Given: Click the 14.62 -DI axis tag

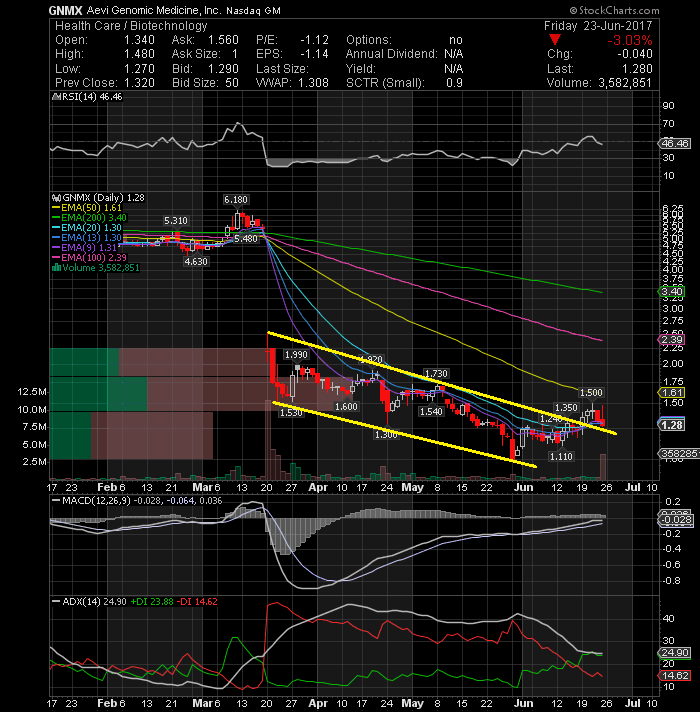Looking at the screenshot, I should click(x=674, y=675).
